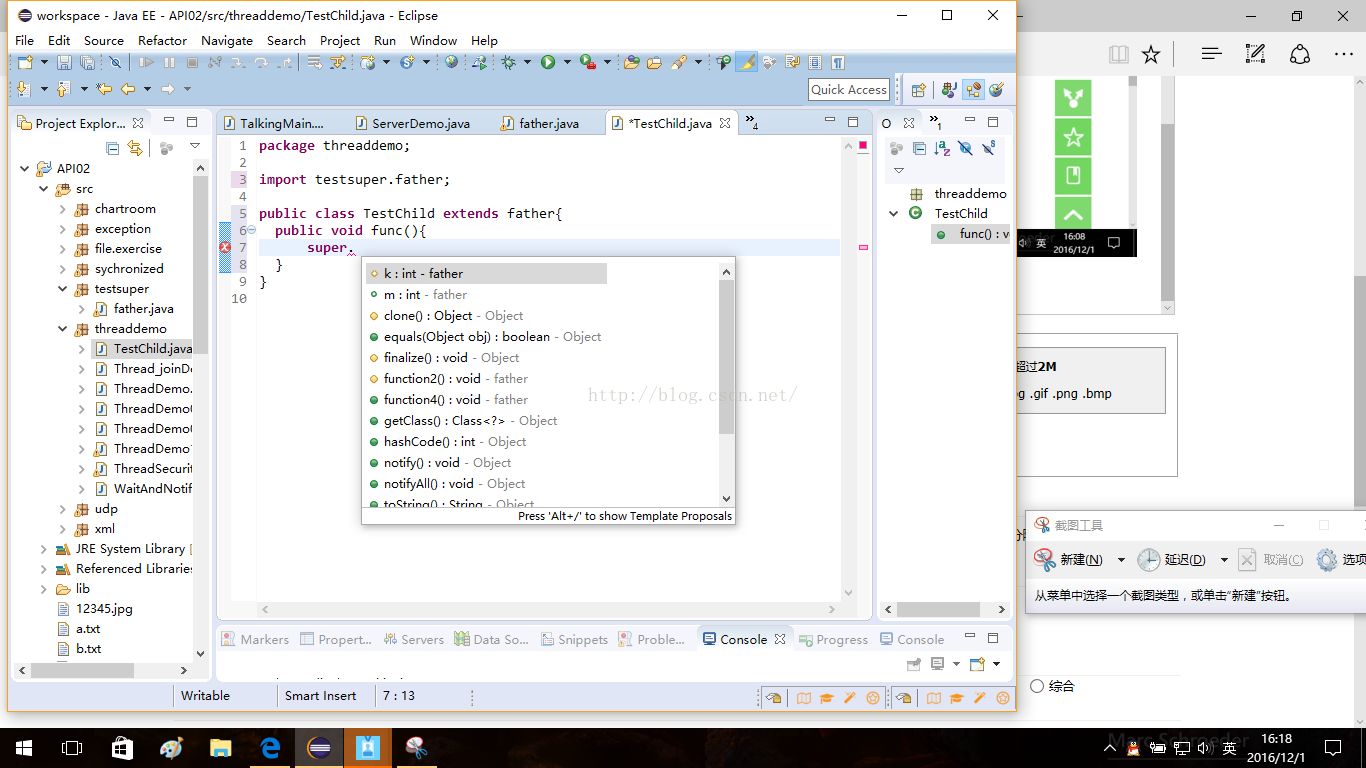Click the Debug bug icon
Viewport: 1366px width, 768px height.
[x=508, y=62]
